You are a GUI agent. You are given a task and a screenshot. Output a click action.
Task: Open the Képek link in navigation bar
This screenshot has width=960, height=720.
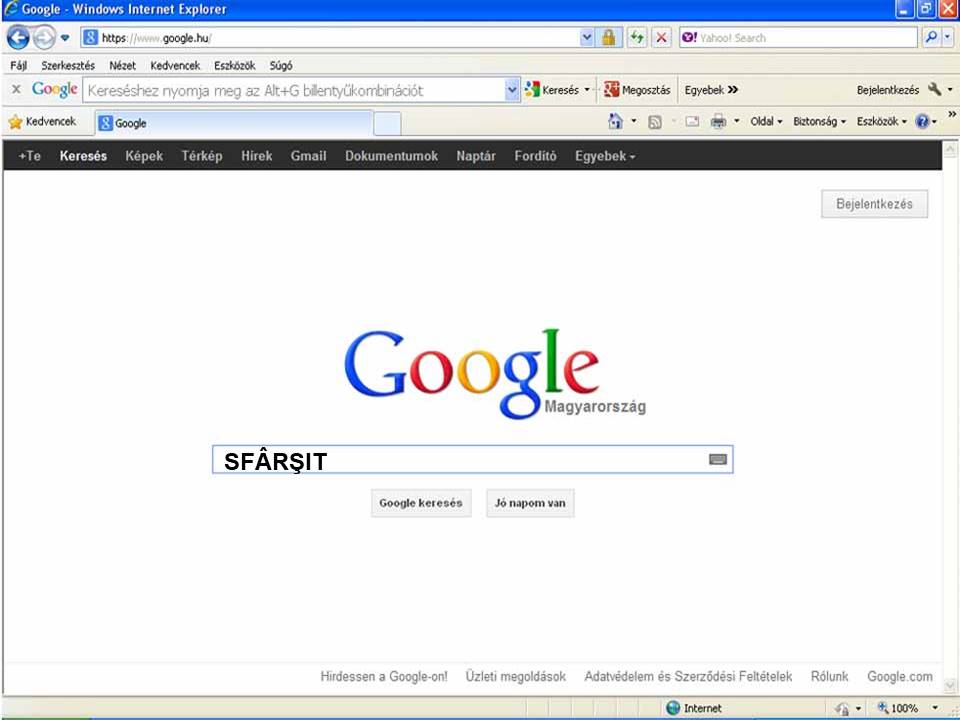[x=144, y=156]
